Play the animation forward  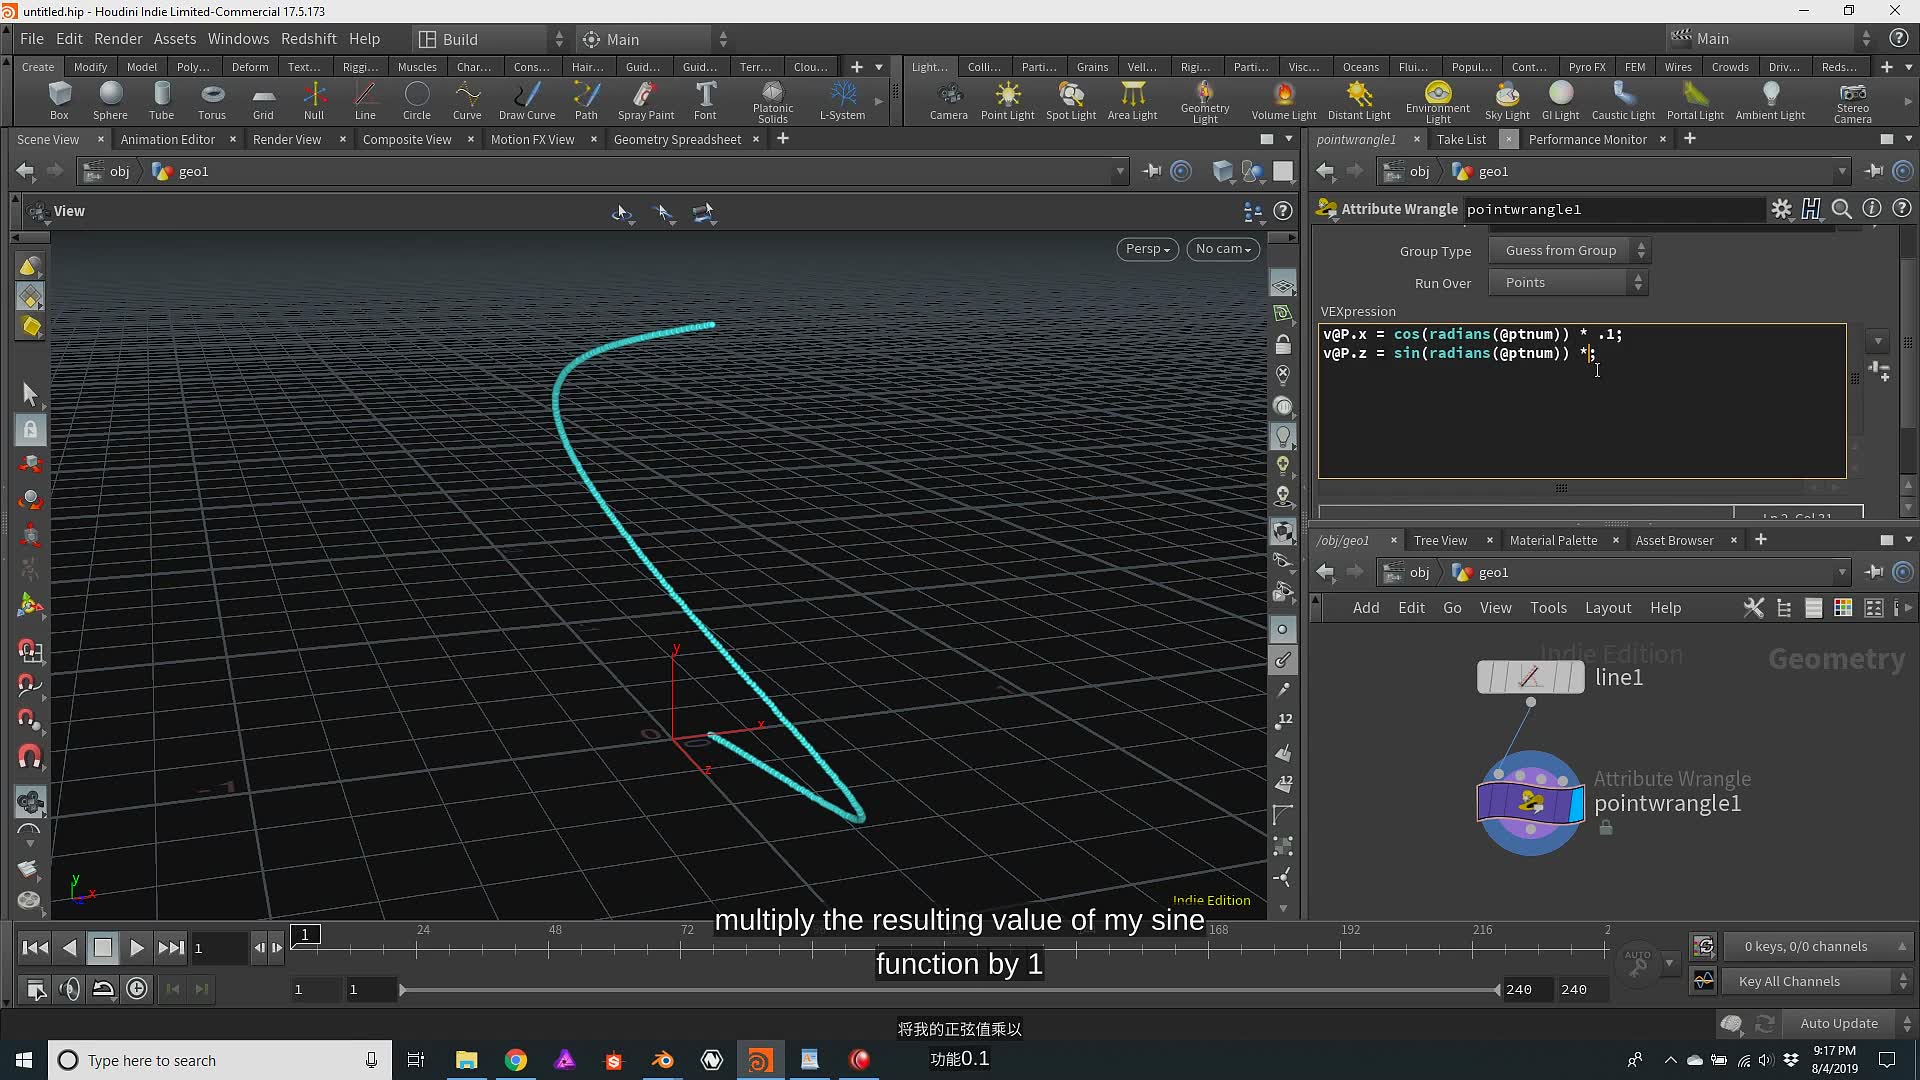[136, 947]
